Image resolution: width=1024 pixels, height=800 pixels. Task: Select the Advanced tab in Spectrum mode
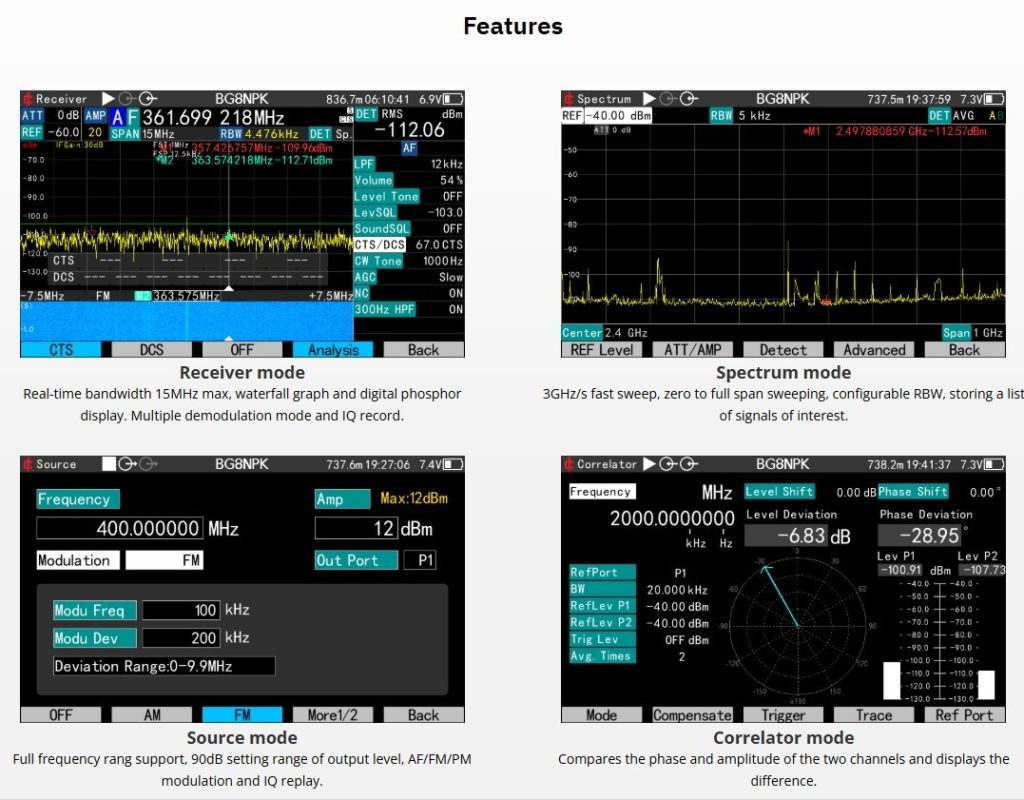(874, 350)
